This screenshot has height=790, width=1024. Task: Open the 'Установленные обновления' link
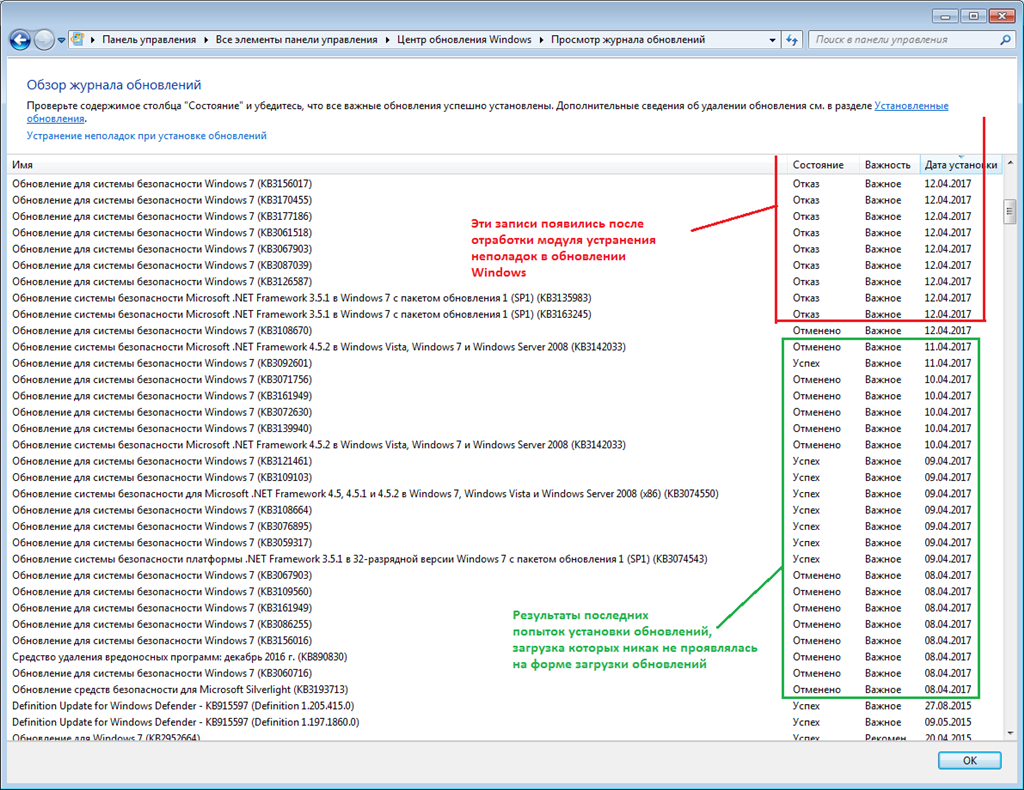point(911,106)
